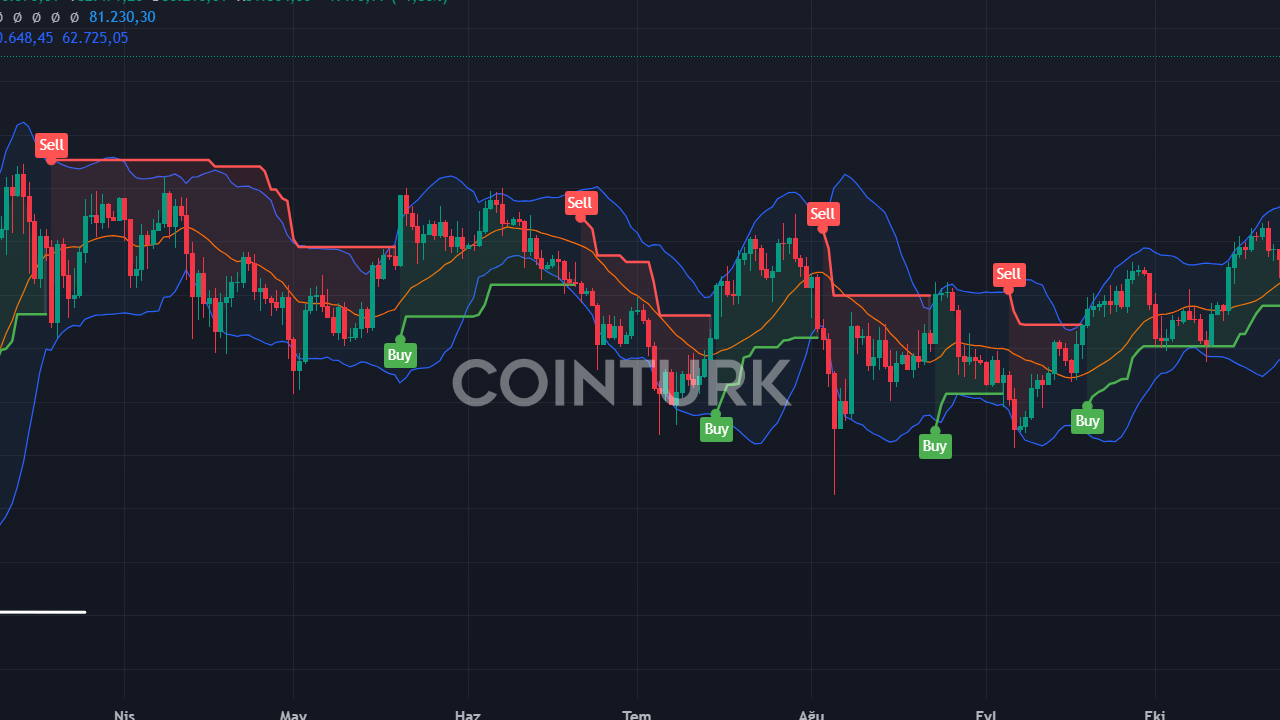This screenshot has width=1280, height=720.
Task: Click the Buy marker between Tem and Ağu
Action: coord(716,429)
